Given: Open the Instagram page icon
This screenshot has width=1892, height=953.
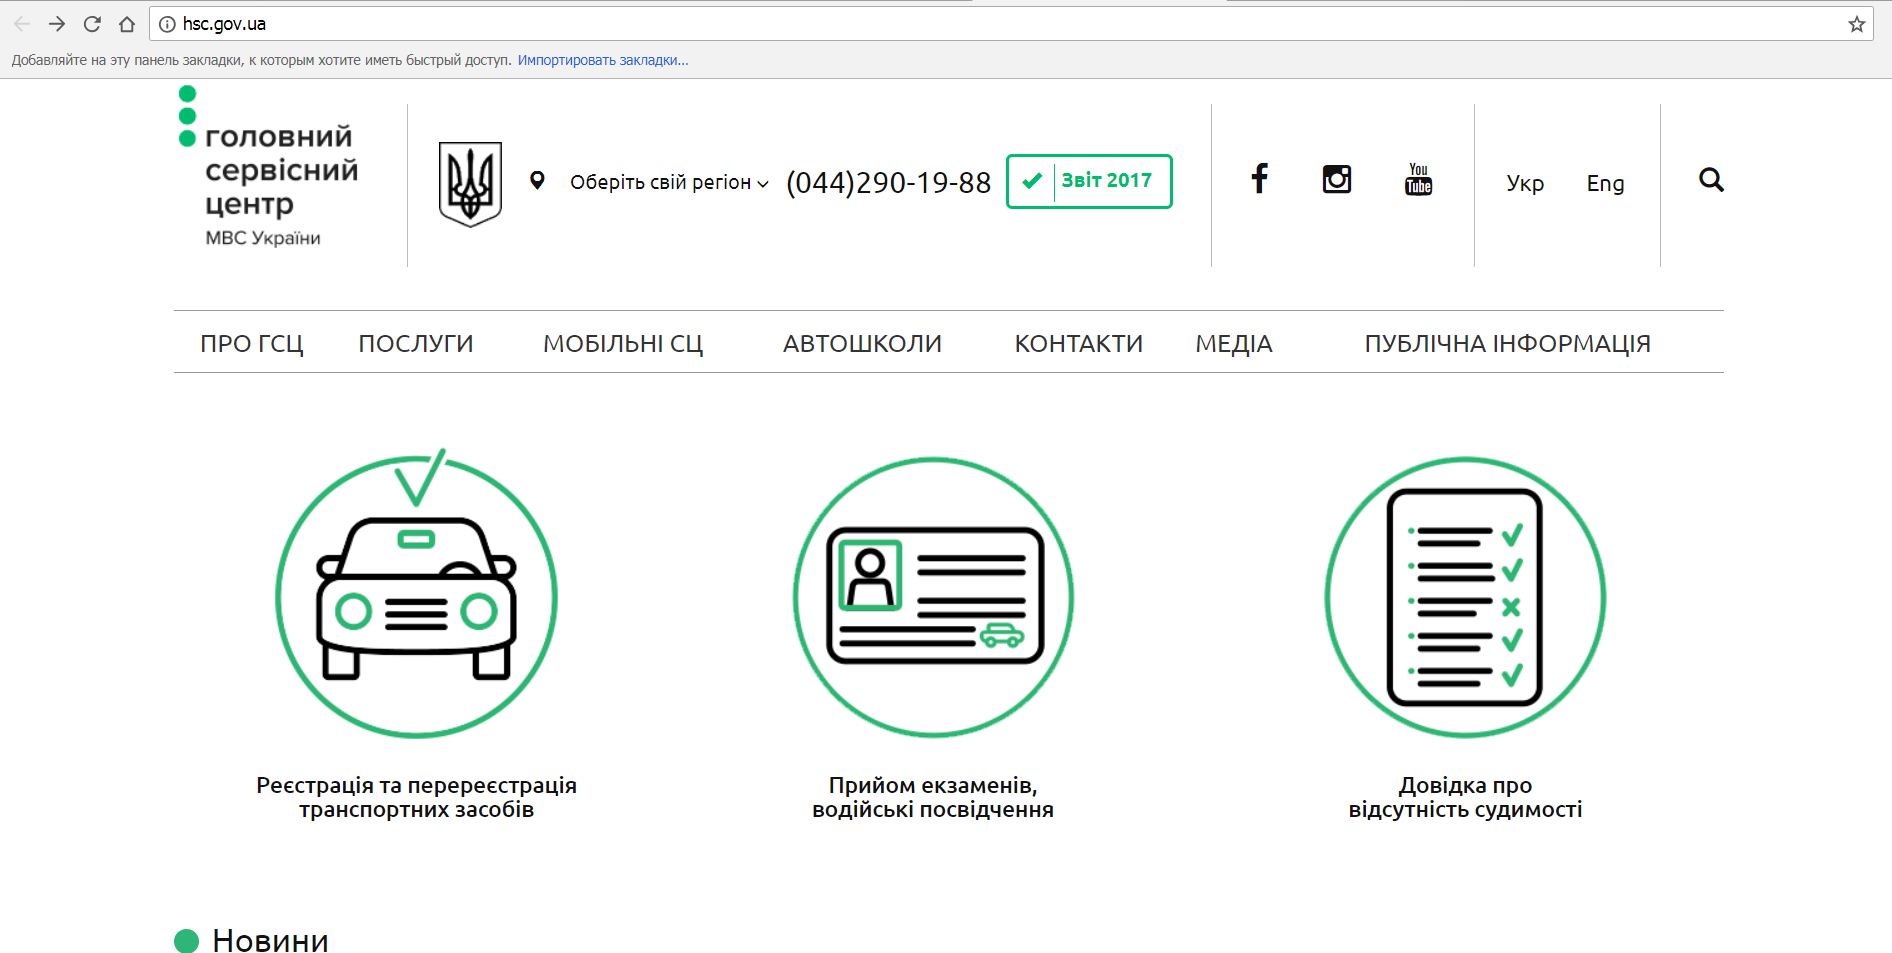Looking at the screenshot, I should [x=1337, y=179].
